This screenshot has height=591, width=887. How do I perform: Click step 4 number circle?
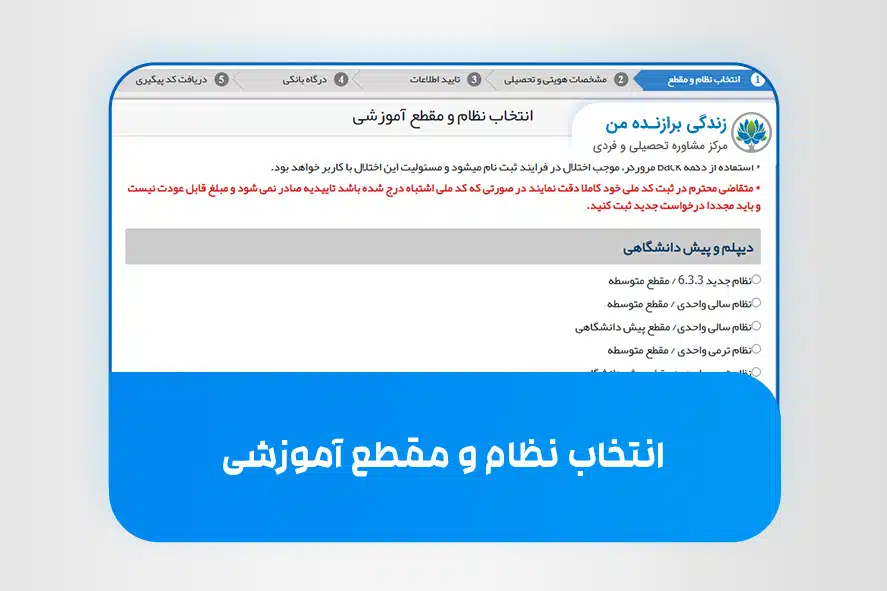tap(341, 80)
